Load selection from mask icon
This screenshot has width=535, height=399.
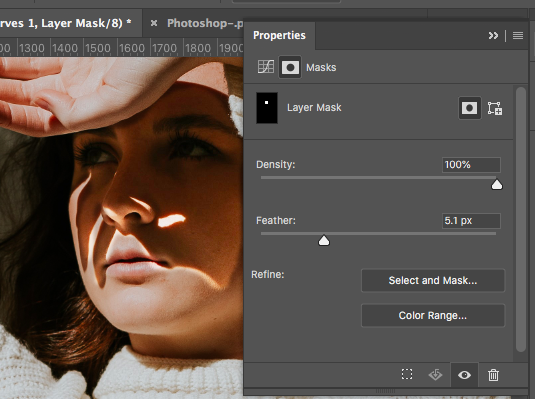[x=407, y=374]
